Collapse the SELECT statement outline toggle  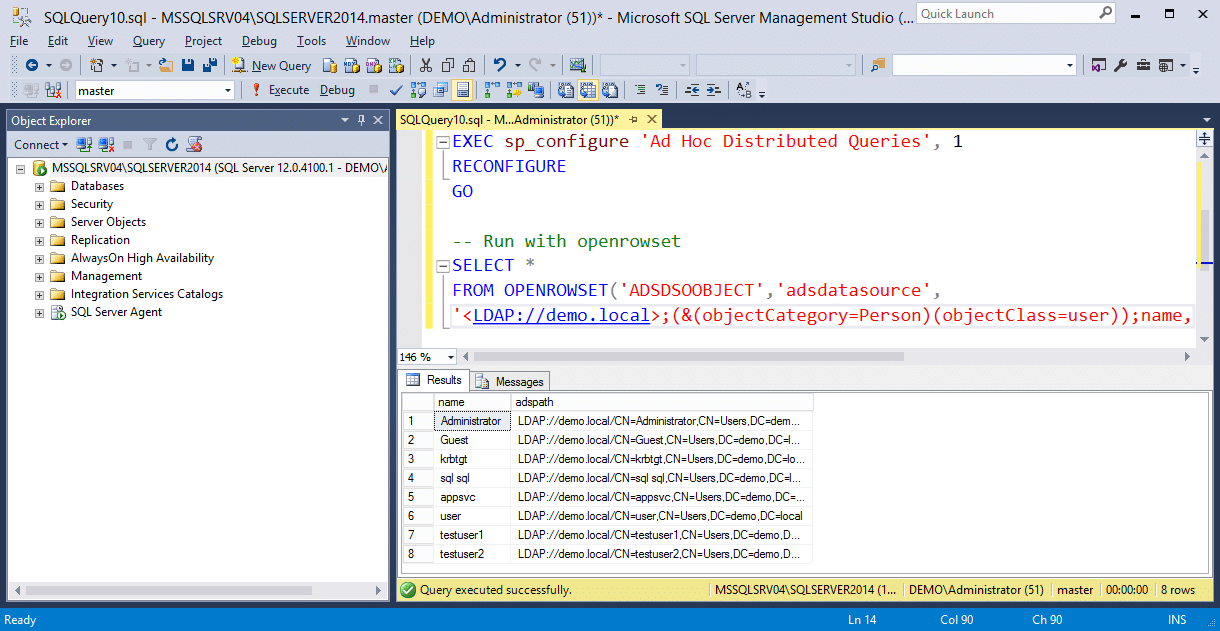coord(443,266)
